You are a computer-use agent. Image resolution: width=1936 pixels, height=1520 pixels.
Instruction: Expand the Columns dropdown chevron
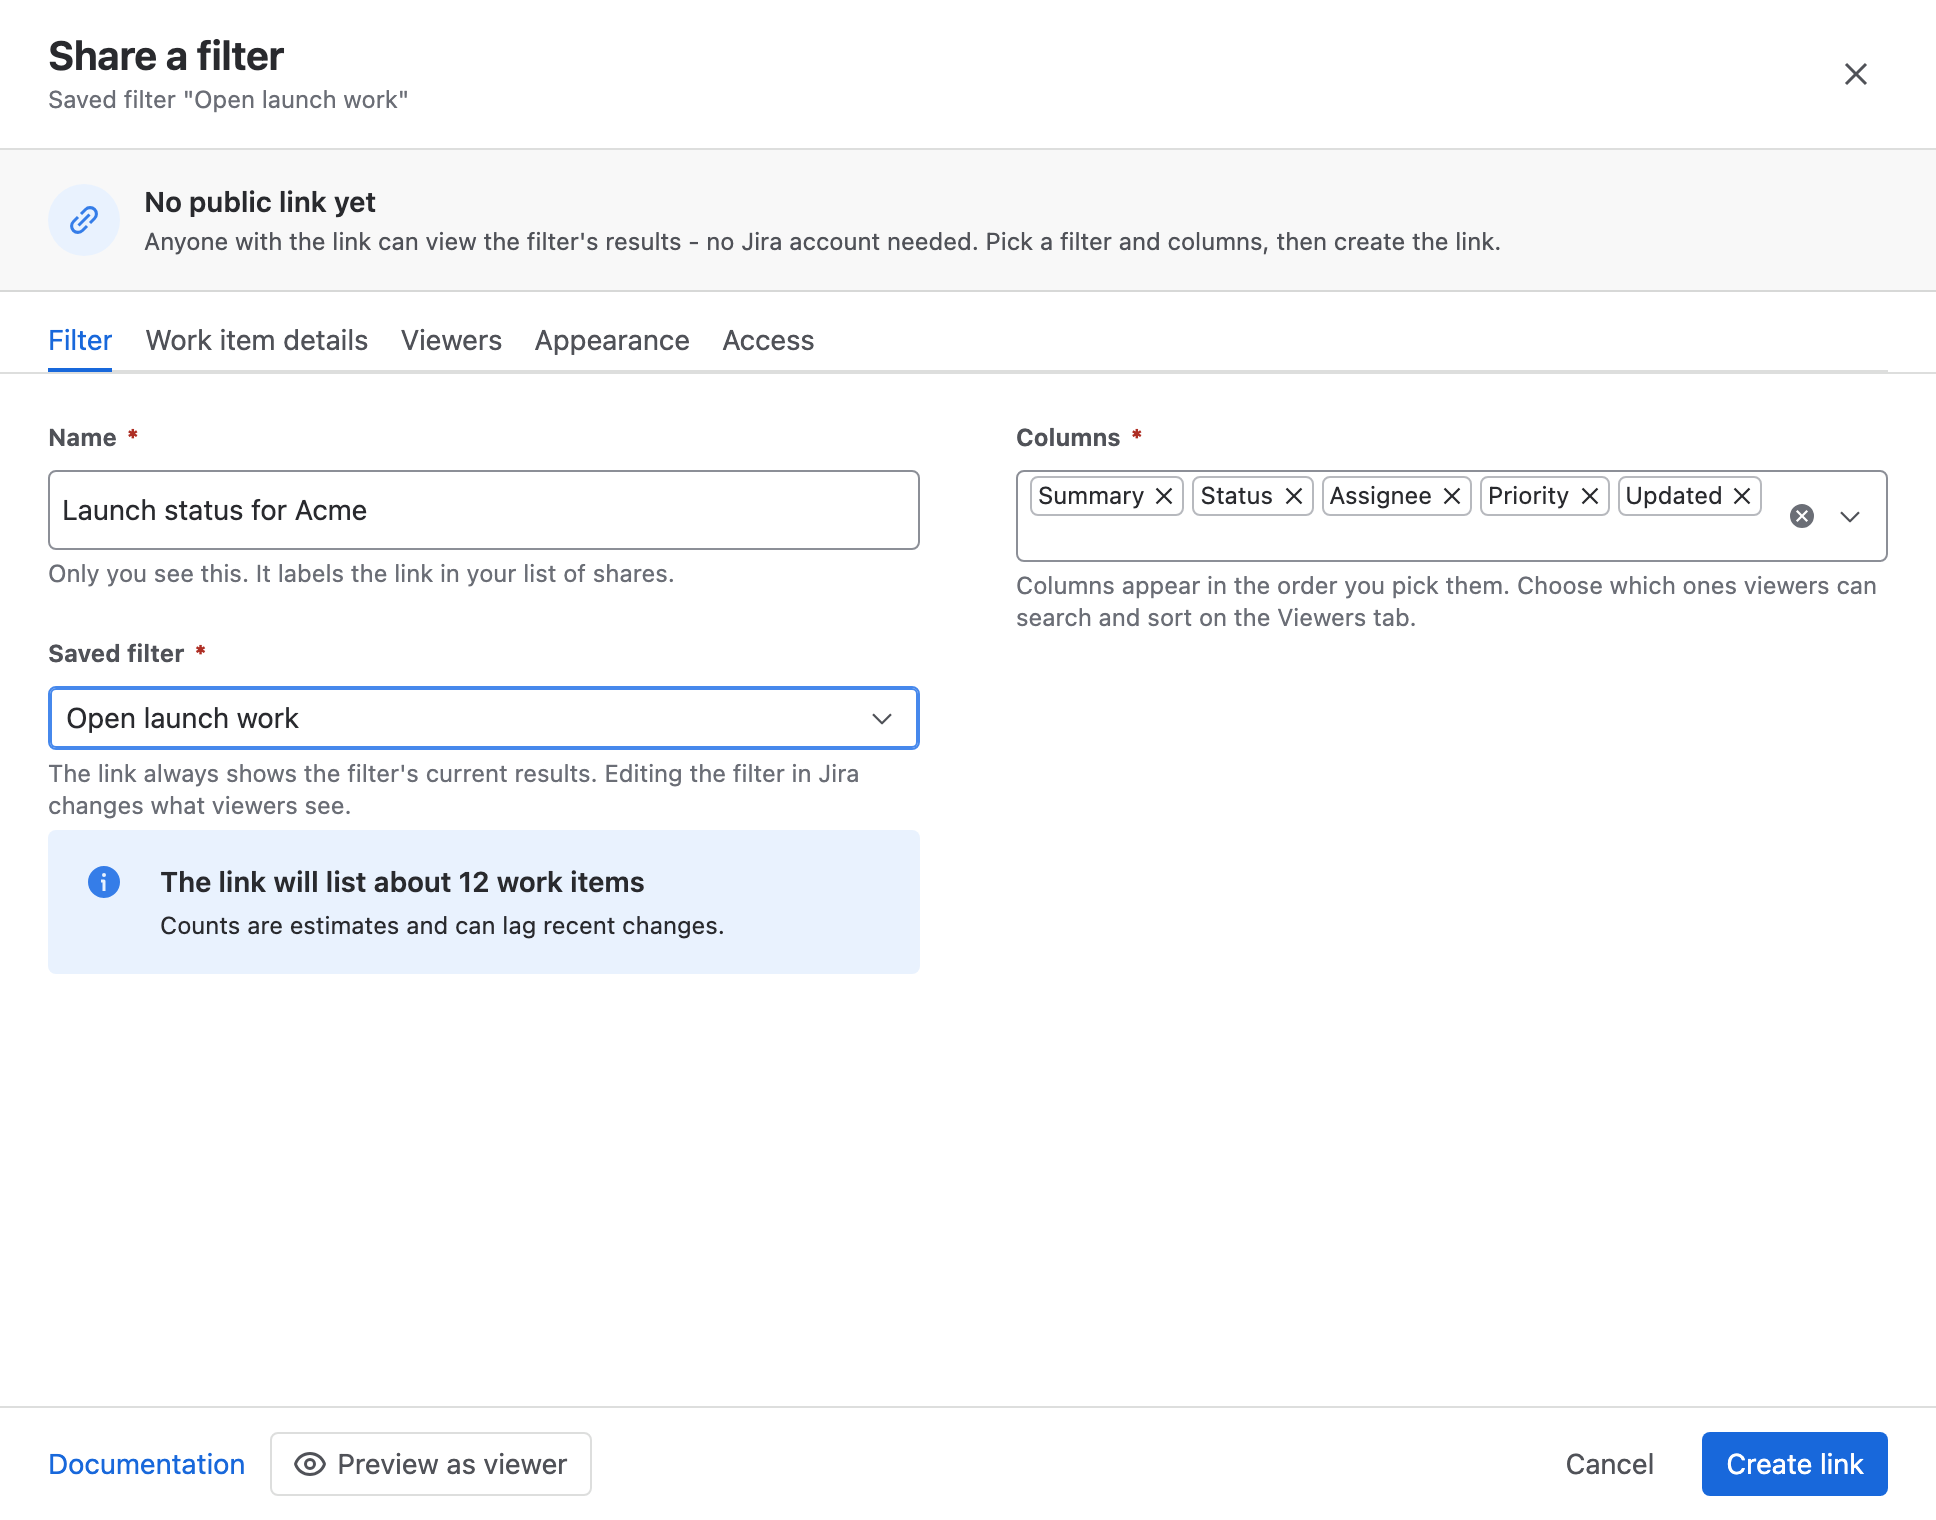tap(1850, 516)
